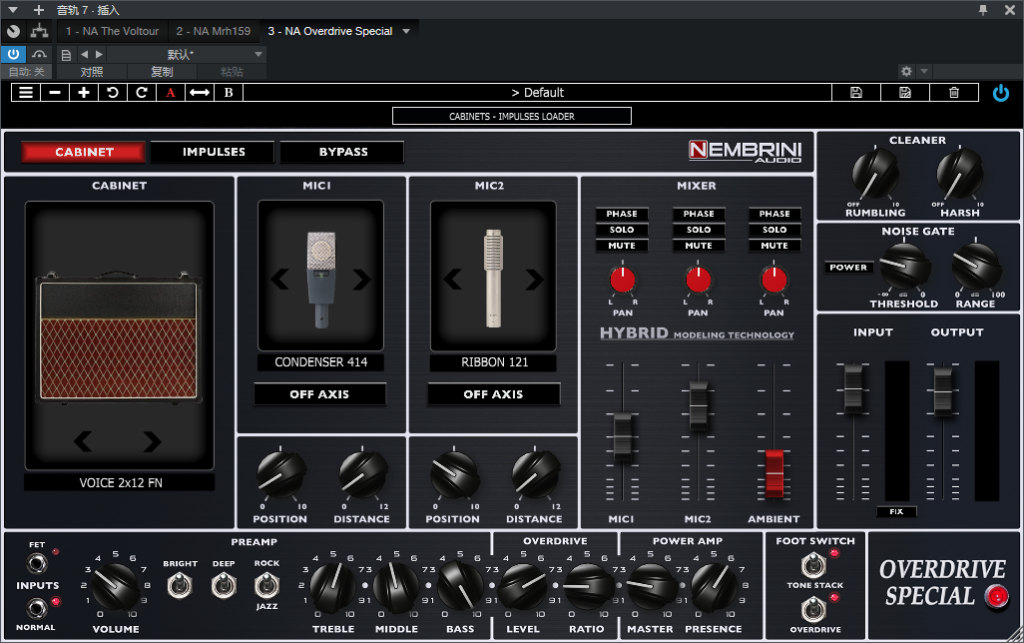The height and width of the screenshot is (643, 1024).
Task: Delete preset with the trash icon
Action: [954, 92]
